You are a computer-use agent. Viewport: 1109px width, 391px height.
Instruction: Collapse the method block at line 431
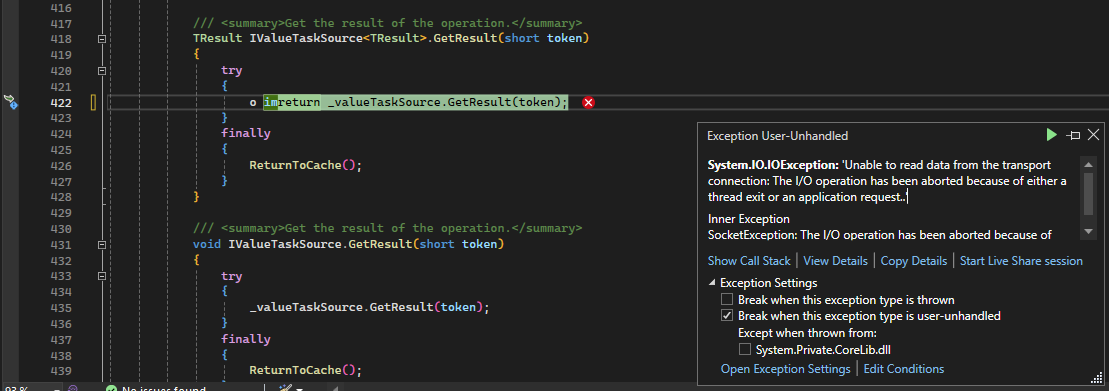click(x=102, y=245)
